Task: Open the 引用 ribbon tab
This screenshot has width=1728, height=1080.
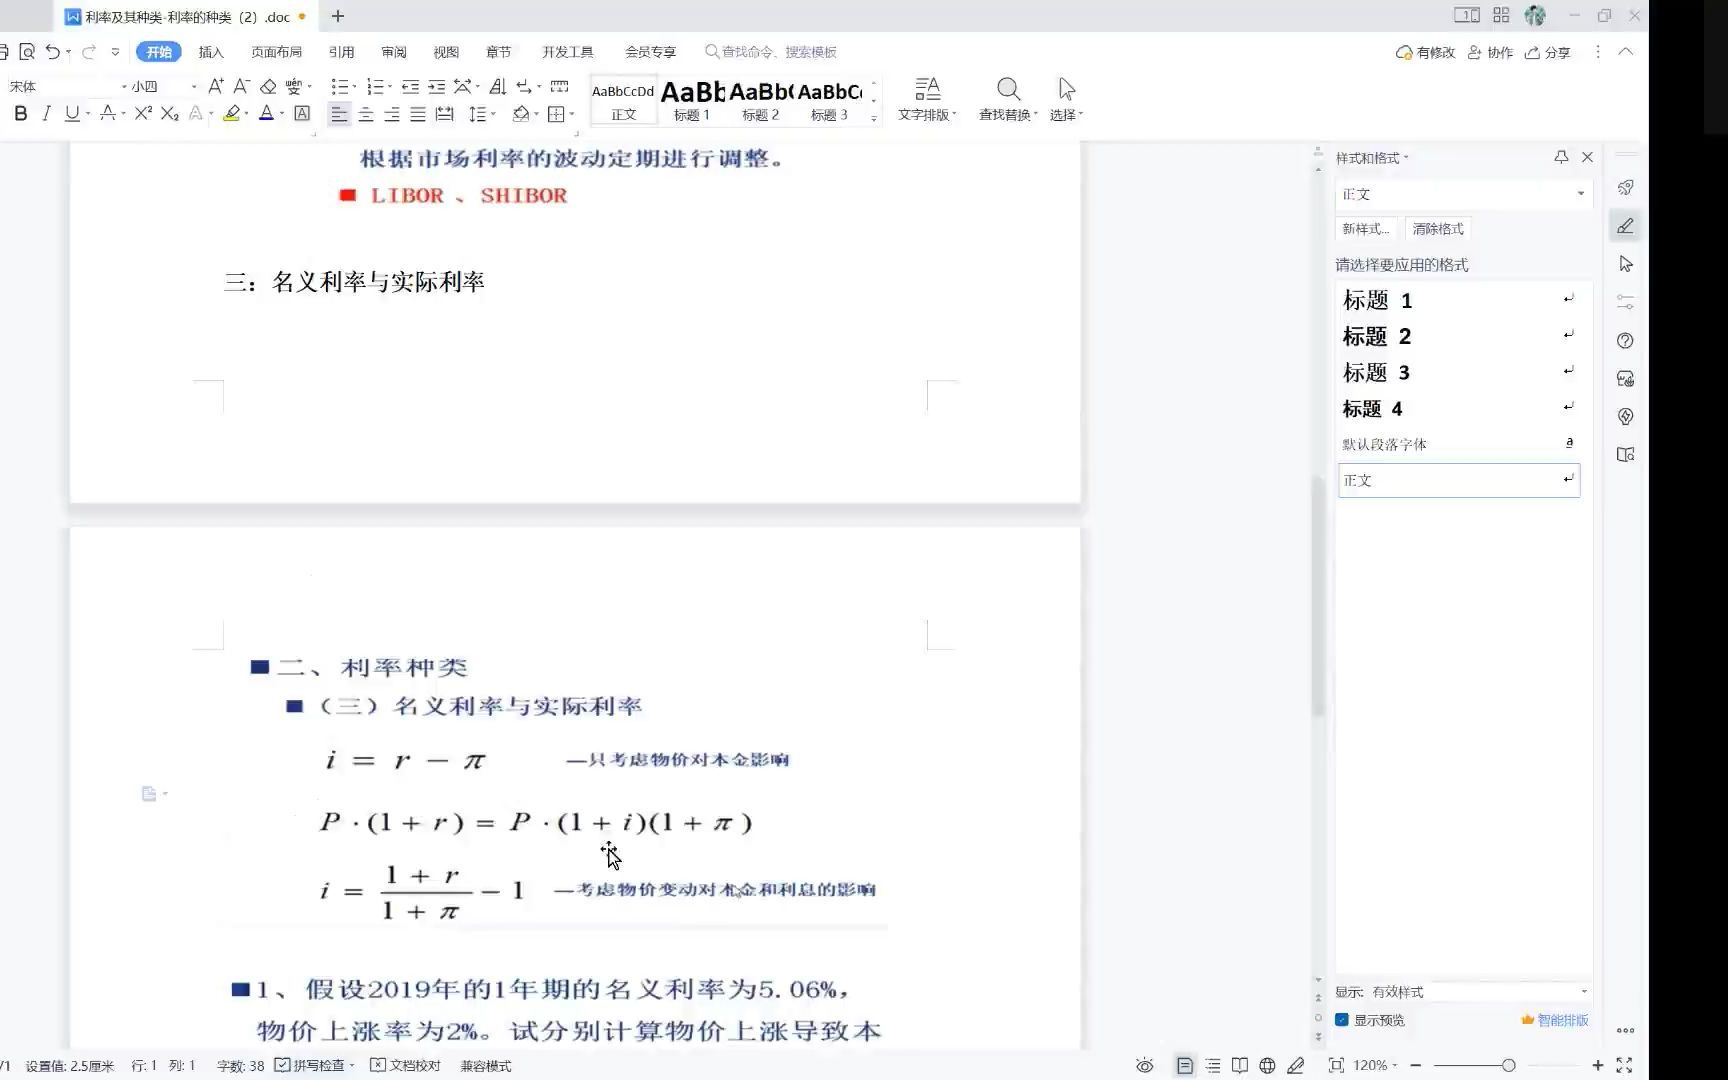Action: (341, 52)
